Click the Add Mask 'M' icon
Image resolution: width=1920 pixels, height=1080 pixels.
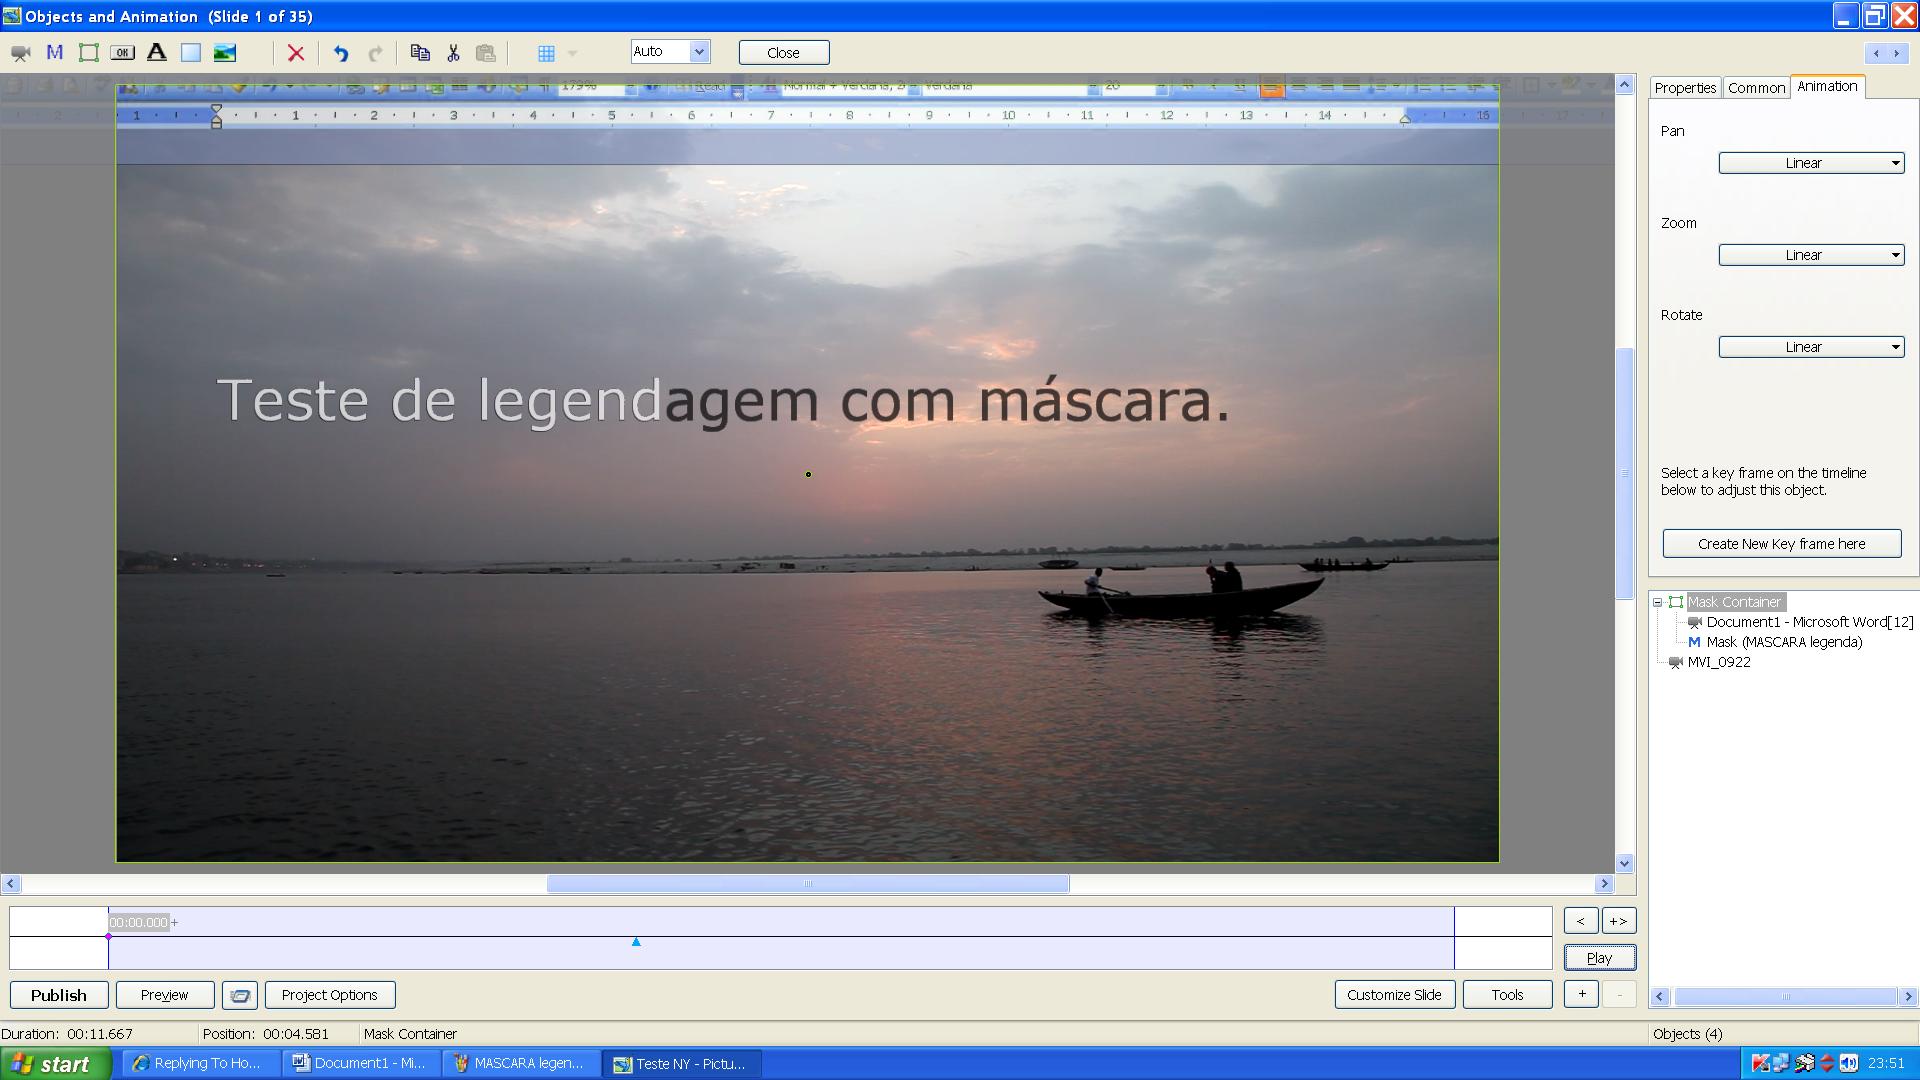55,53
